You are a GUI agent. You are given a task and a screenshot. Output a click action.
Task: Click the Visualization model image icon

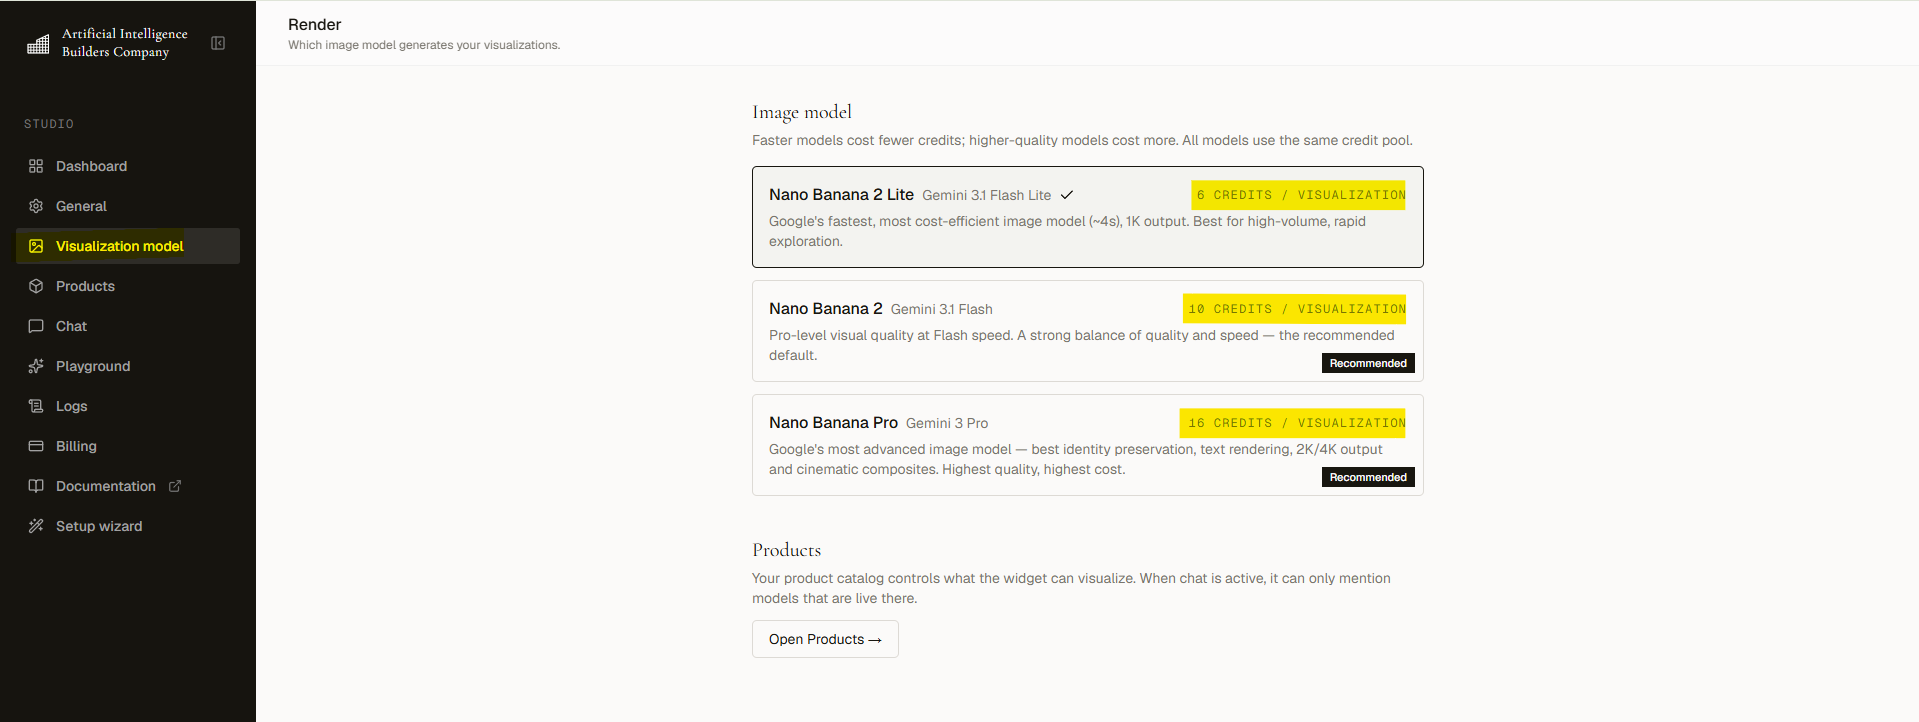click(36, 246)
